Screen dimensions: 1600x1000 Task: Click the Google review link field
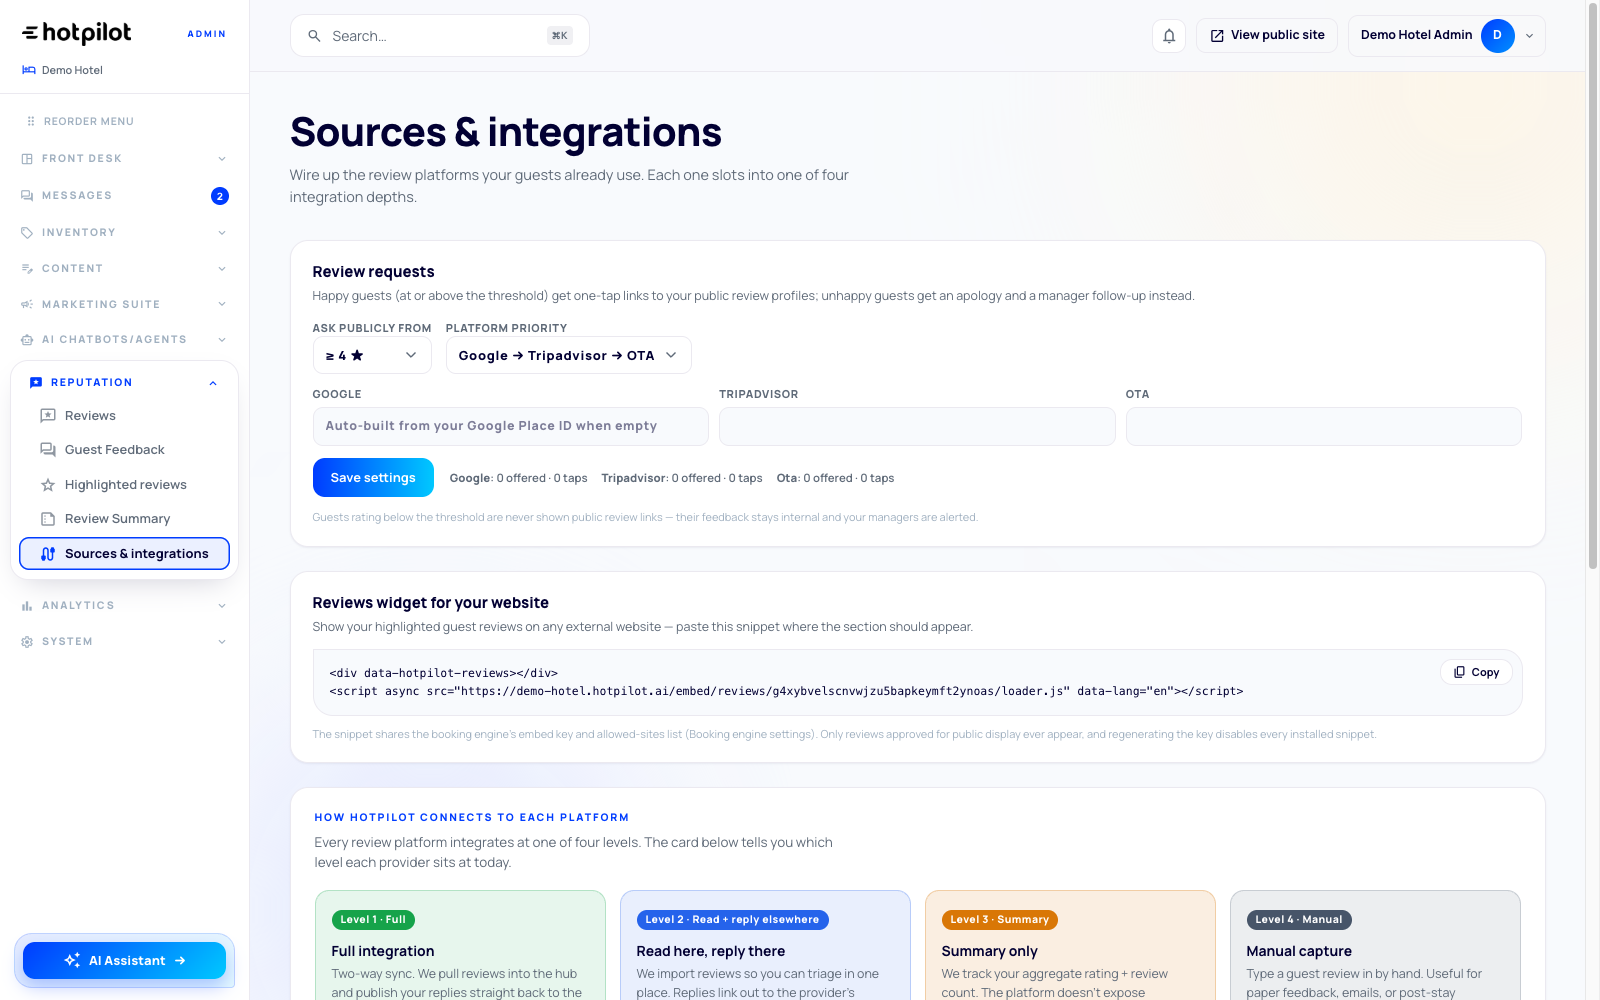click(510, 426)
